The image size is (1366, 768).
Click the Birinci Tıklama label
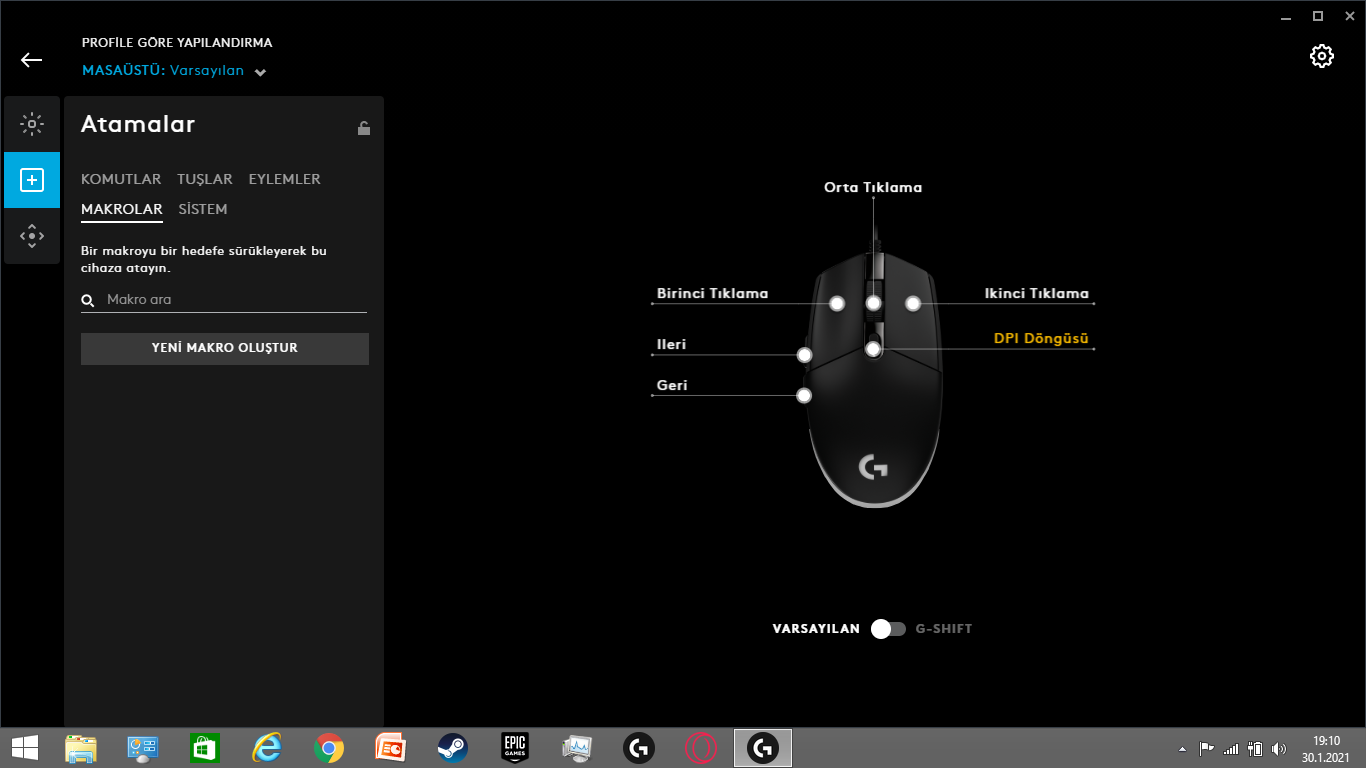tap(713, 293)
